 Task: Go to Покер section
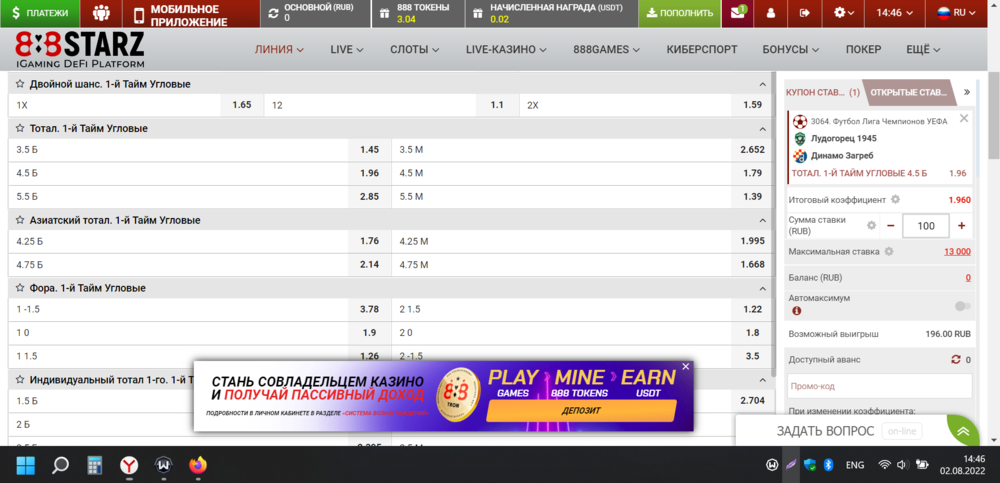864,49
